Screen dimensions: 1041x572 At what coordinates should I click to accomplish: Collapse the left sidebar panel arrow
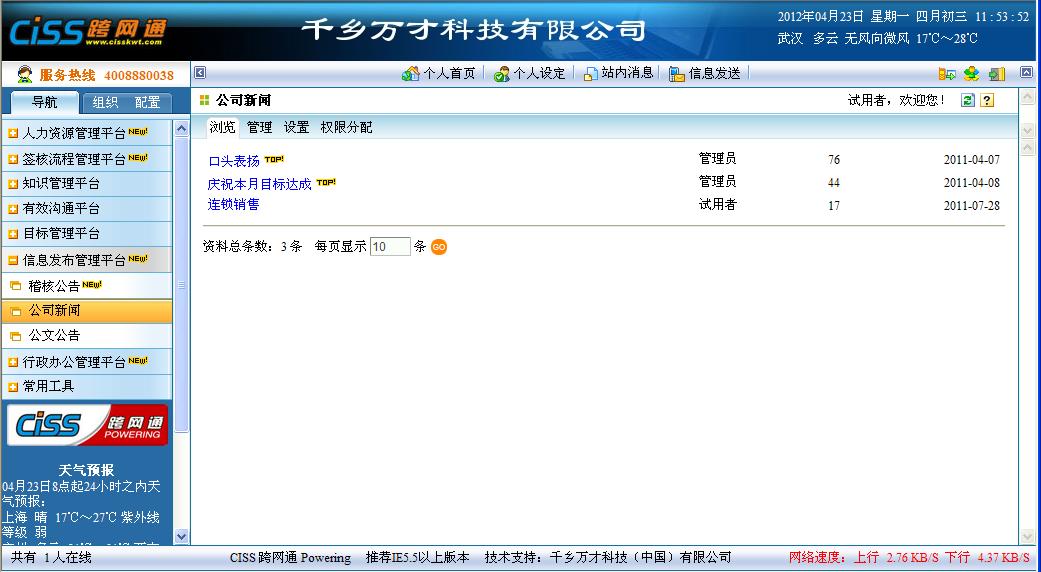[x=200, y=73]
